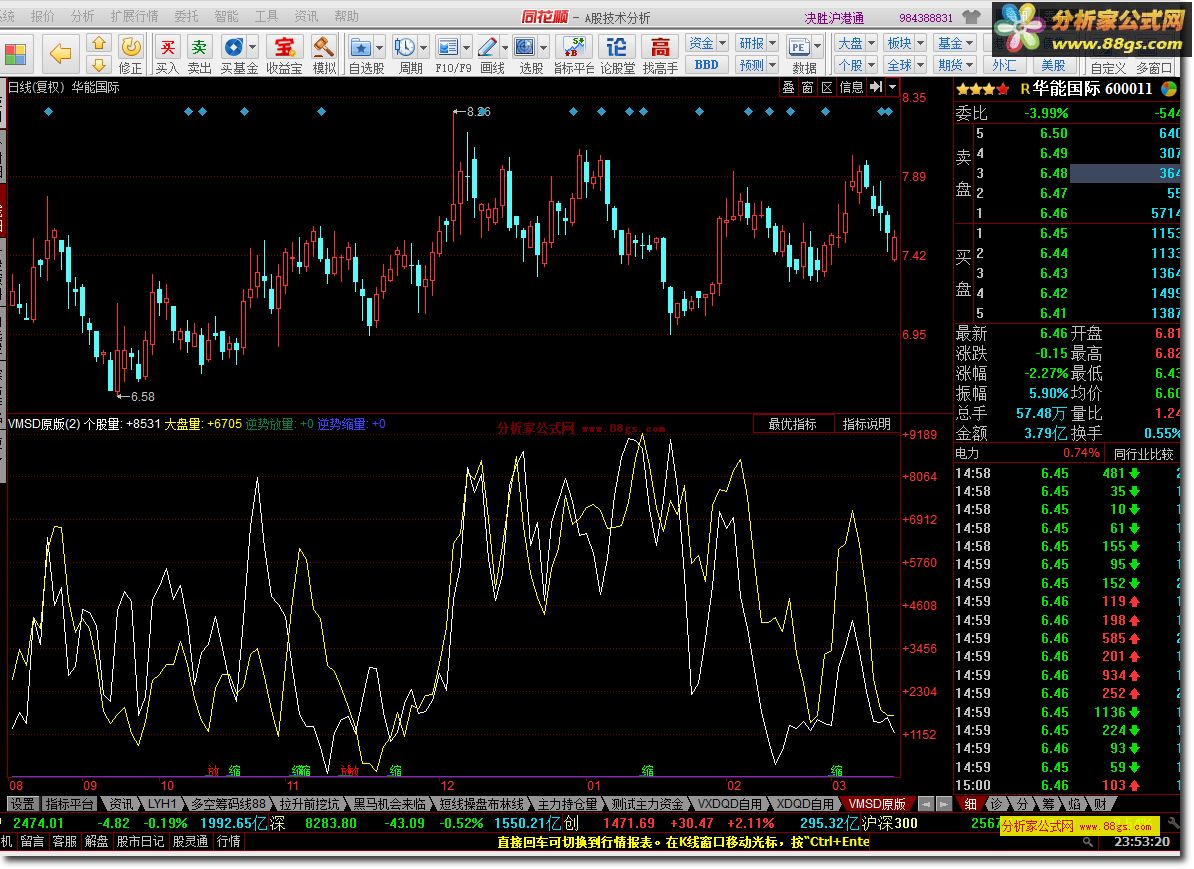Toggle the 信息 info panel button
The image size is (1194, 869).
point(851,88)
